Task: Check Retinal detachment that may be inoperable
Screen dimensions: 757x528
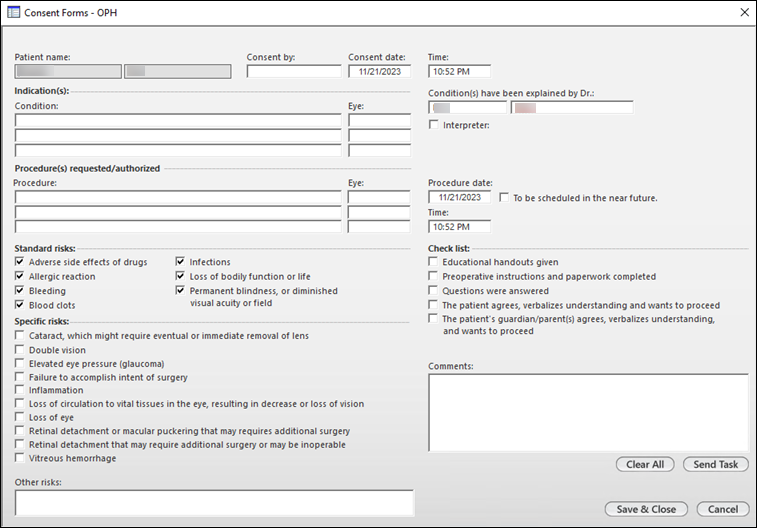Action: tap(19, 444)
